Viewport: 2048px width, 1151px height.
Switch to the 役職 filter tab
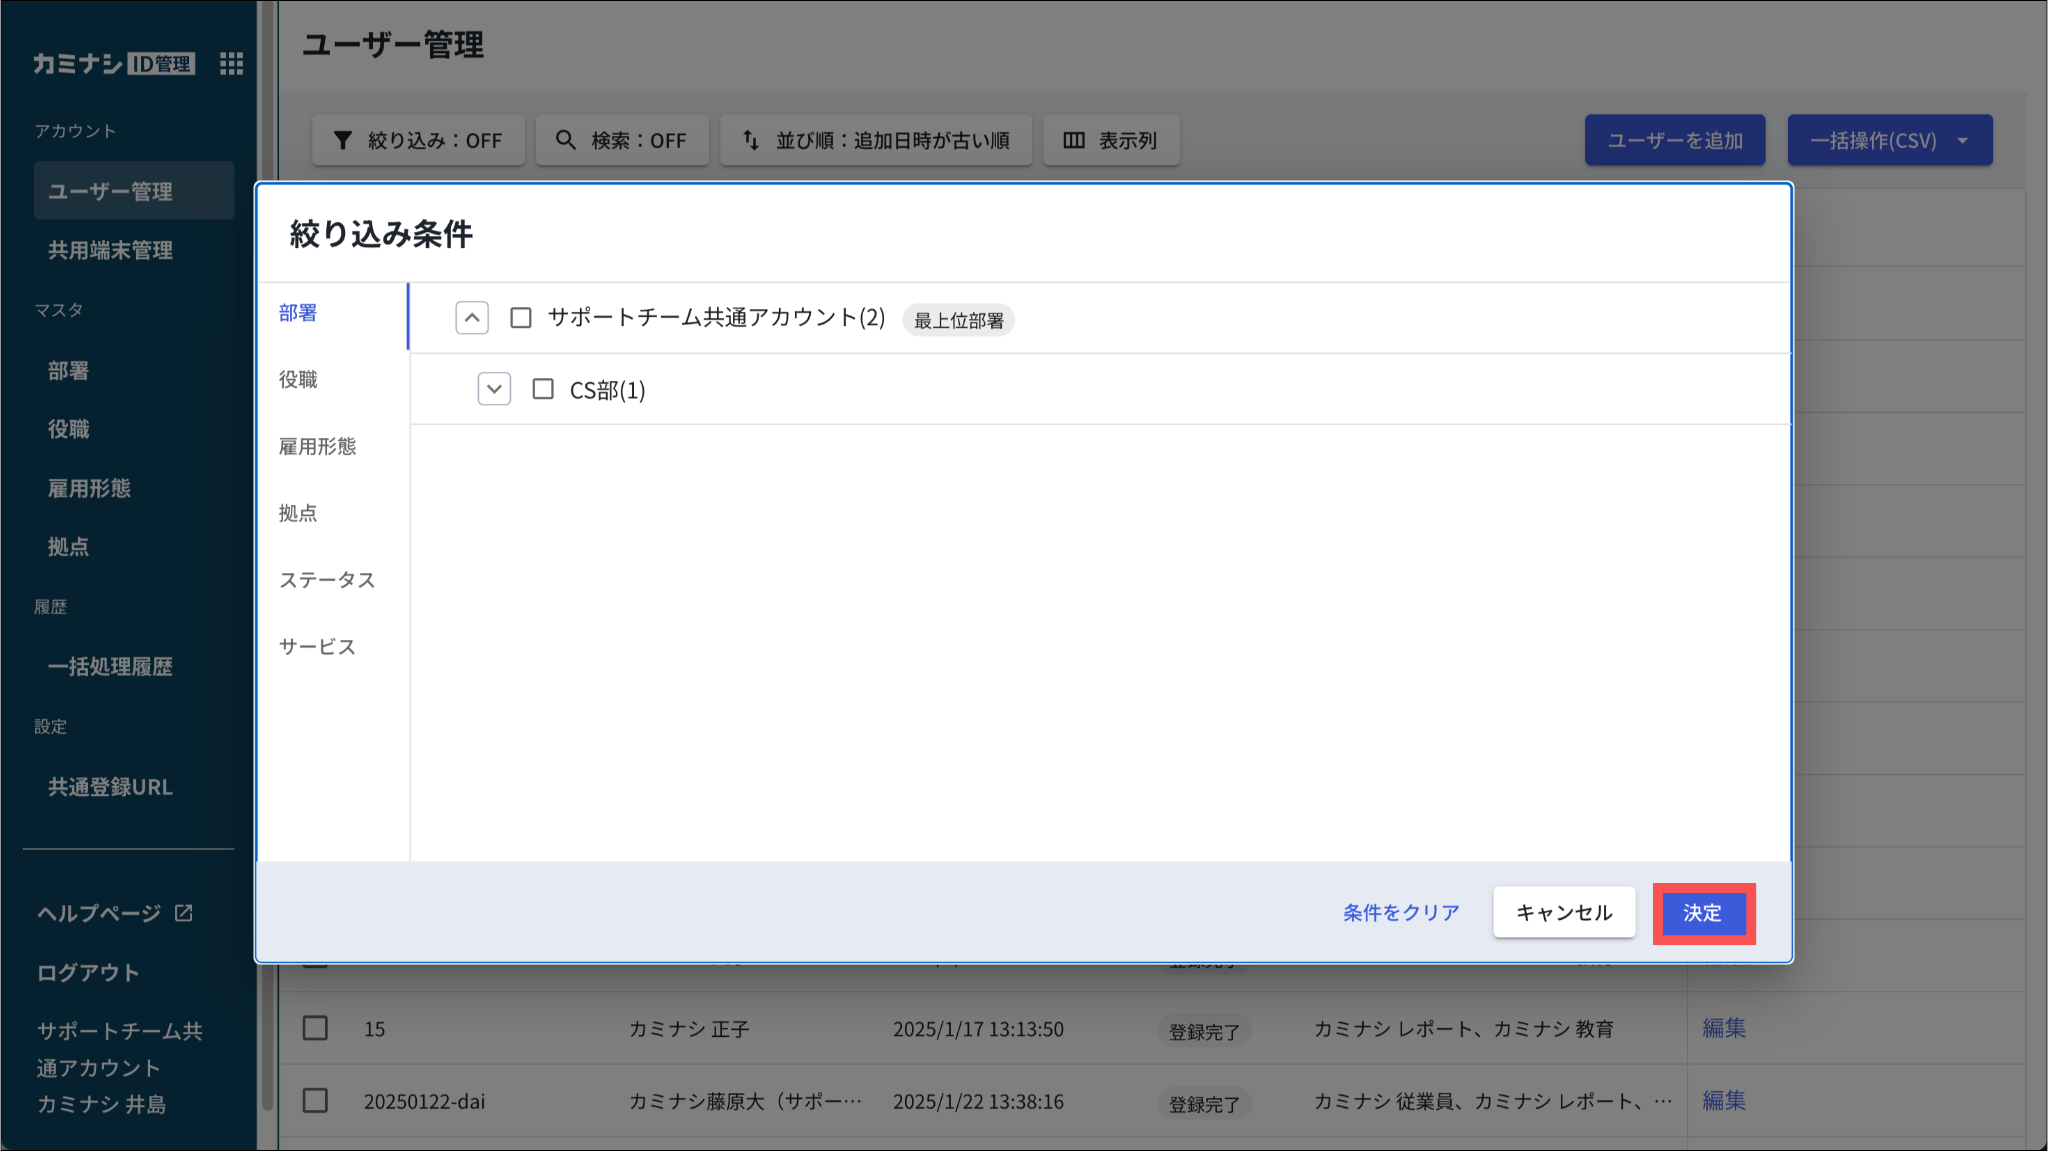[298, 379]
